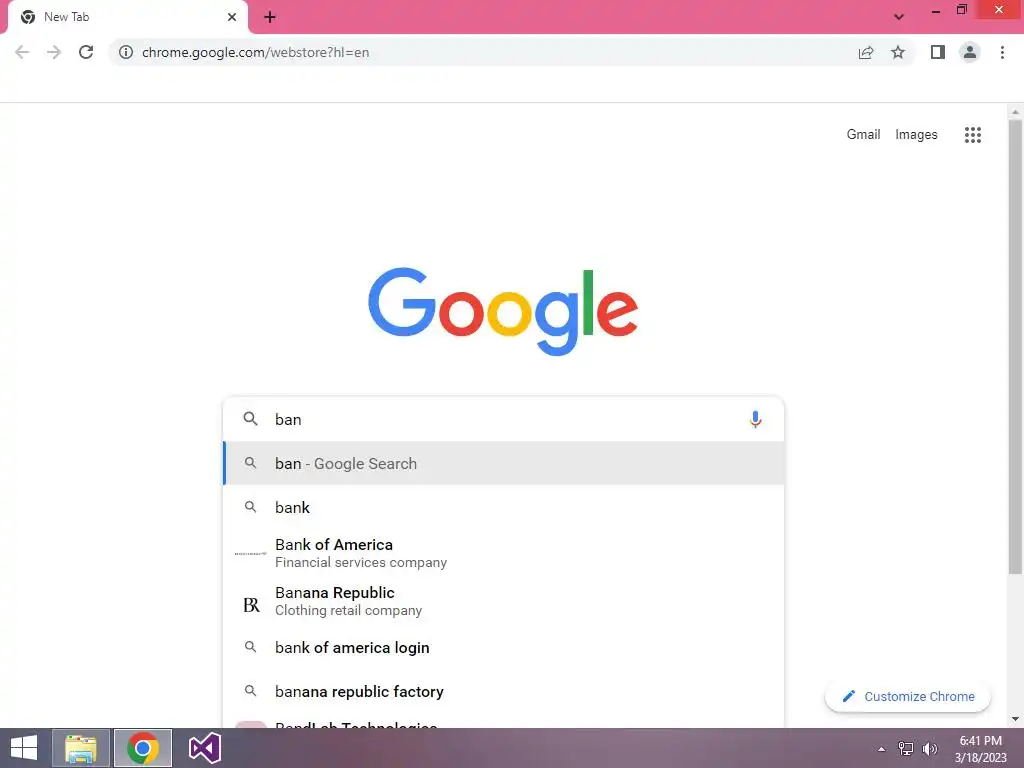Open Visual Studio from the taskbar
This screenshot has width=1024, height=768.
[204, 748]
